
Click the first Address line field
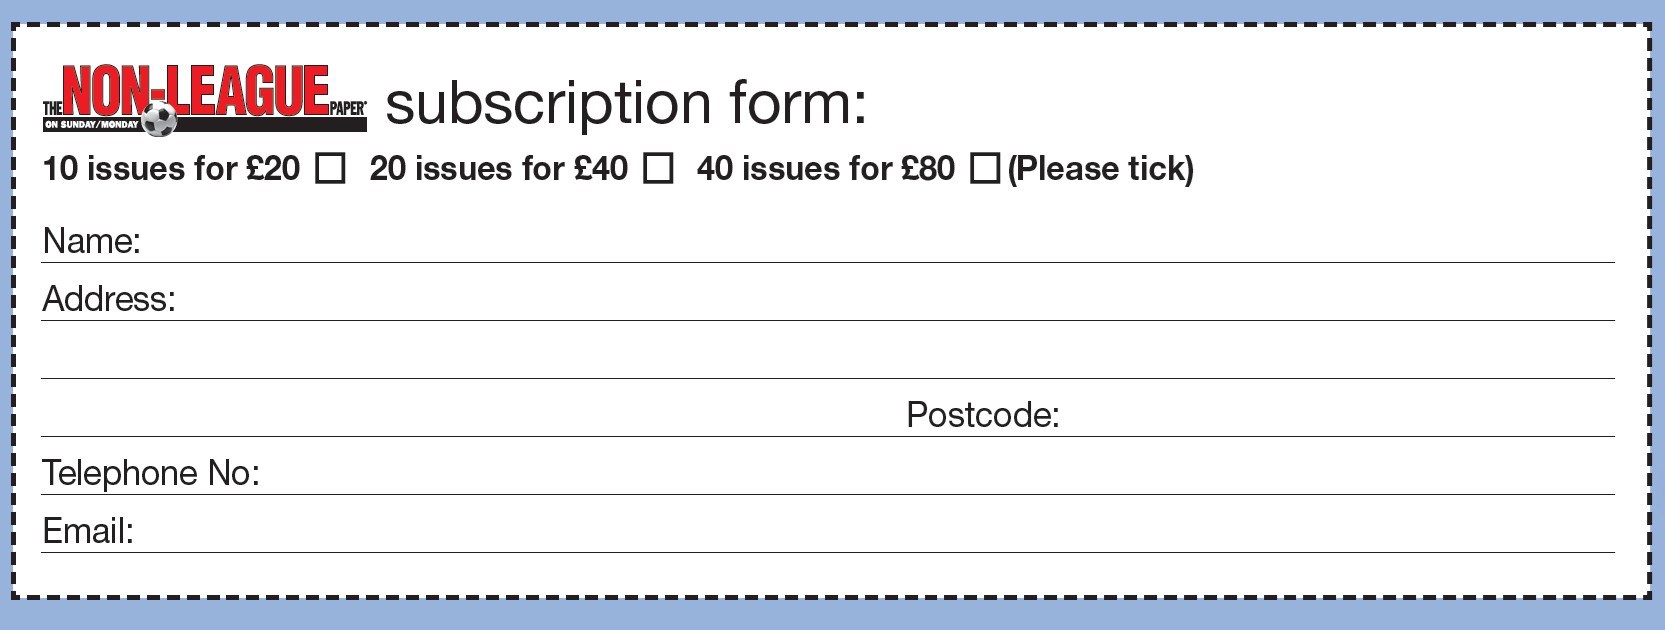tap(890, 302)
